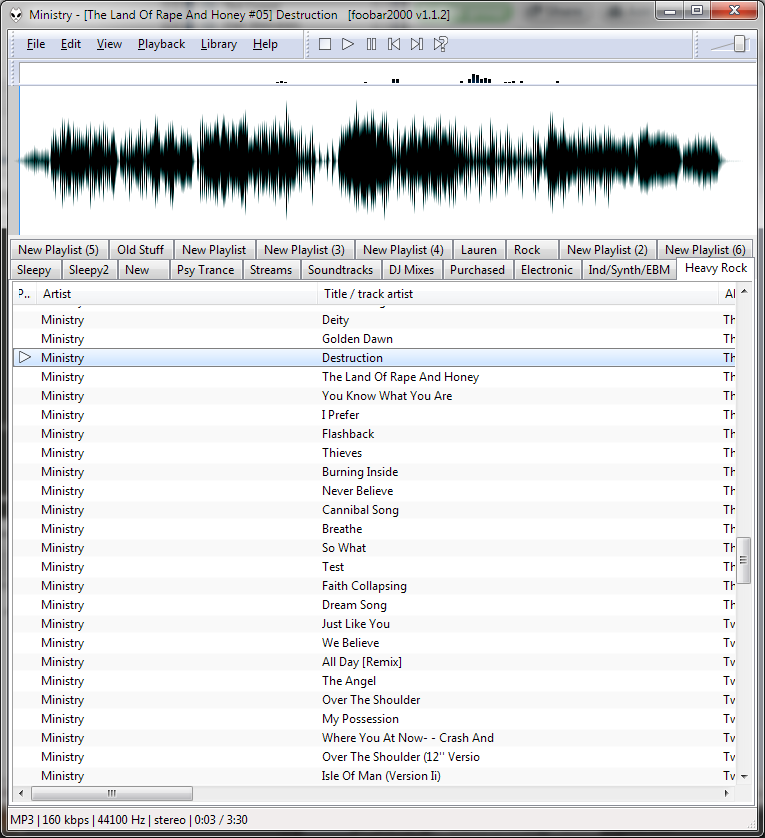Image resolution: width=765 pixels, height=838 pixels.
Task: Select the track So What
Action: point(374,548)
